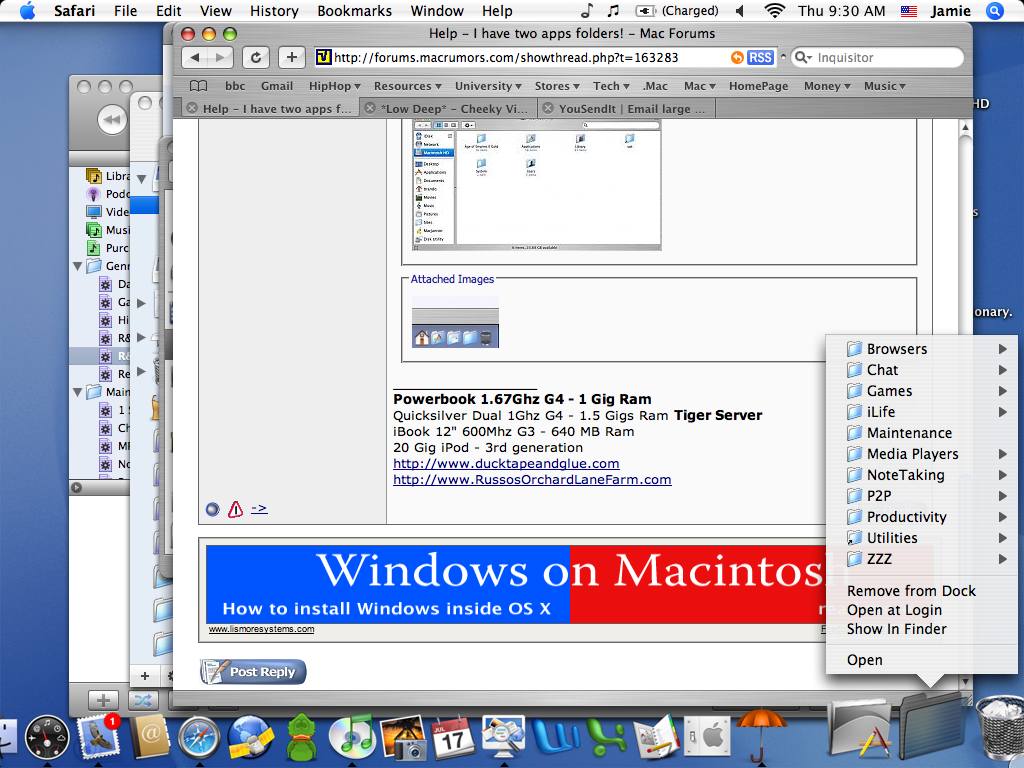Viewport: 1024px width, 768px height.
Task: Click the add bookmark plus button
Action: pos(291,57)
